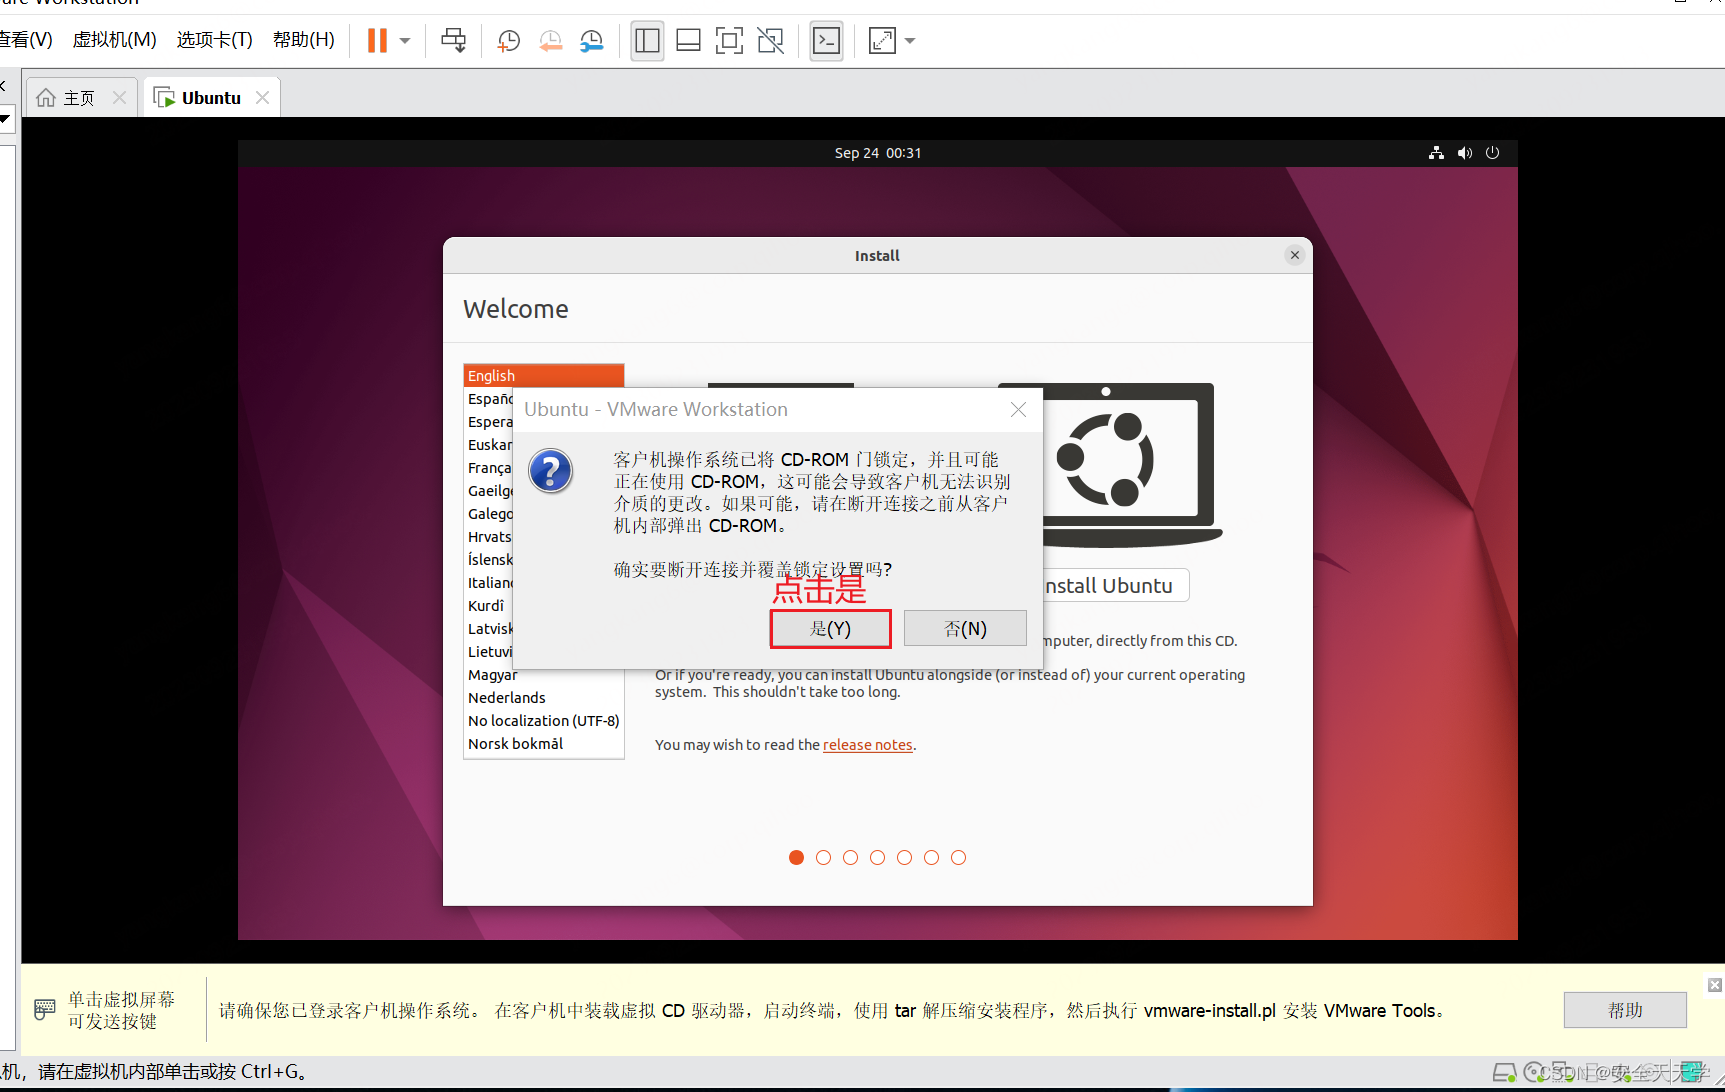Click the stretch guest display icon
The image size is (1725, 1092).
coord(882,41)
